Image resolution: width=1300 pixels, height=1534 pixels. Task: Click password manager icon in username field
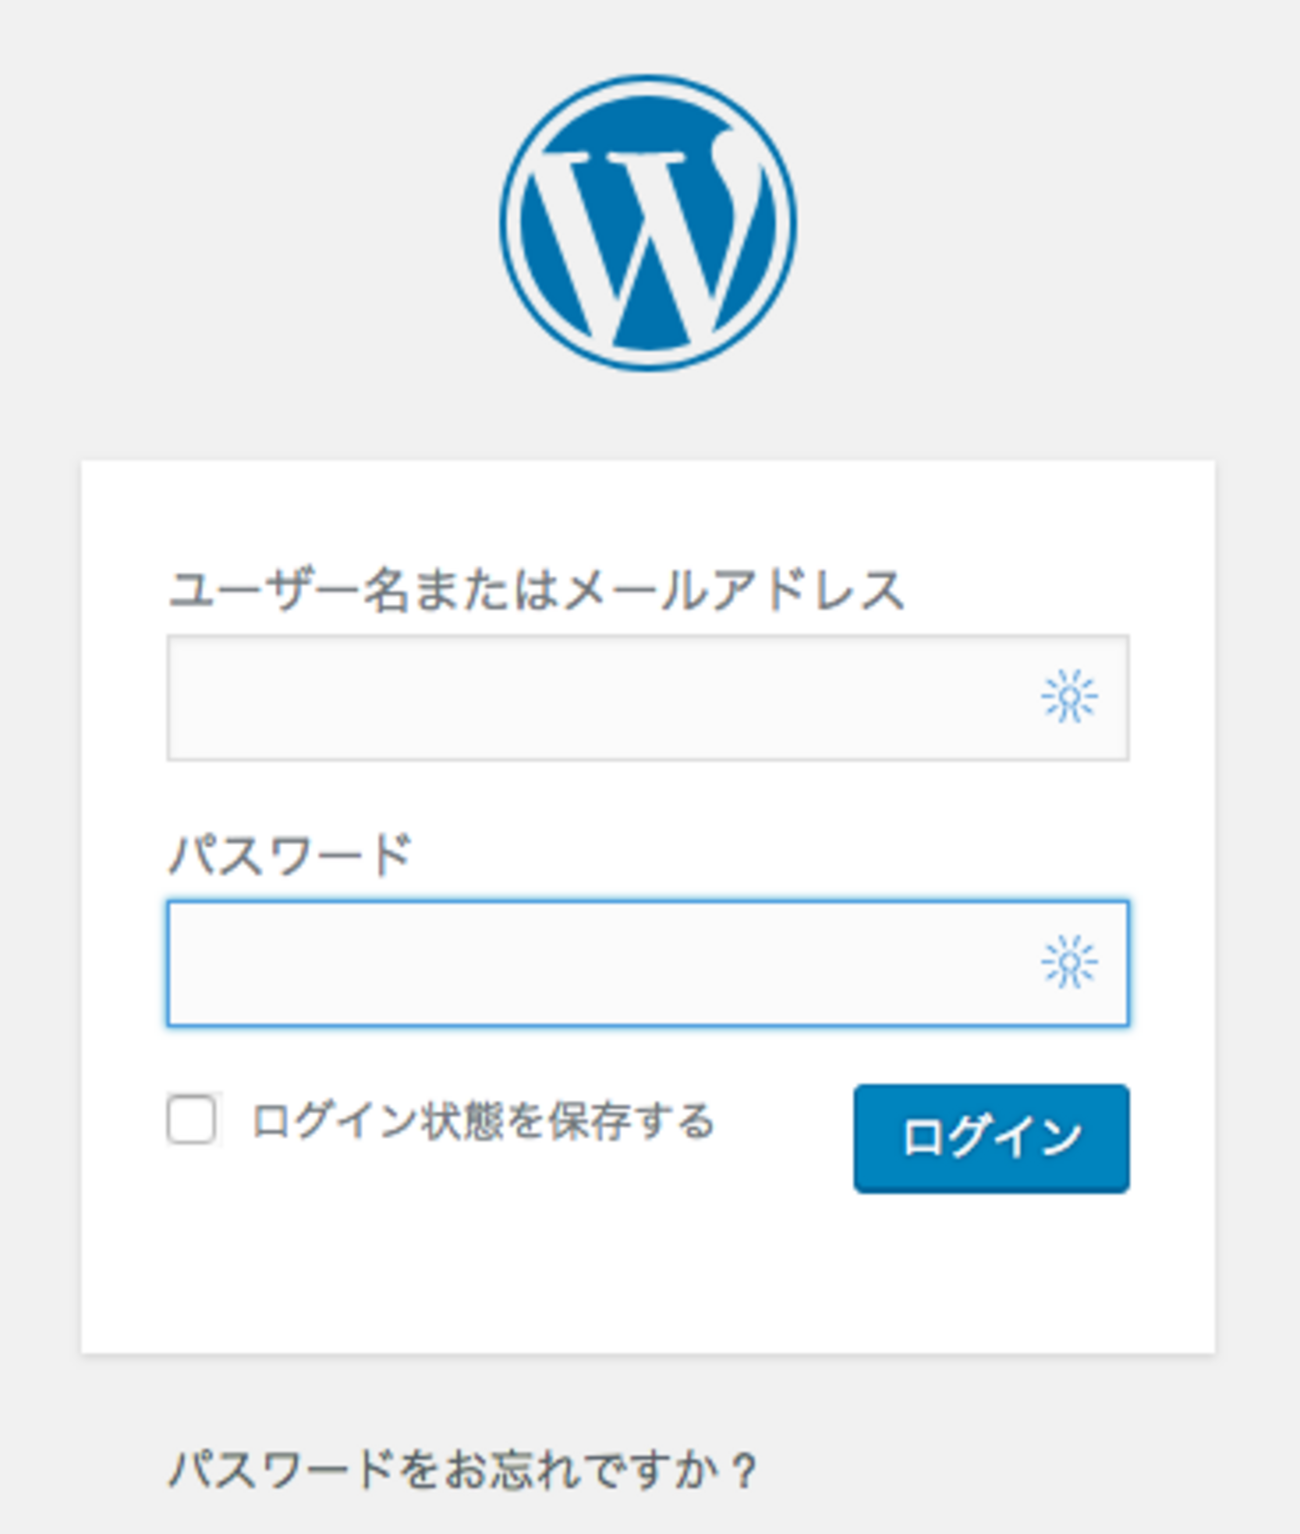[1069, 697]
